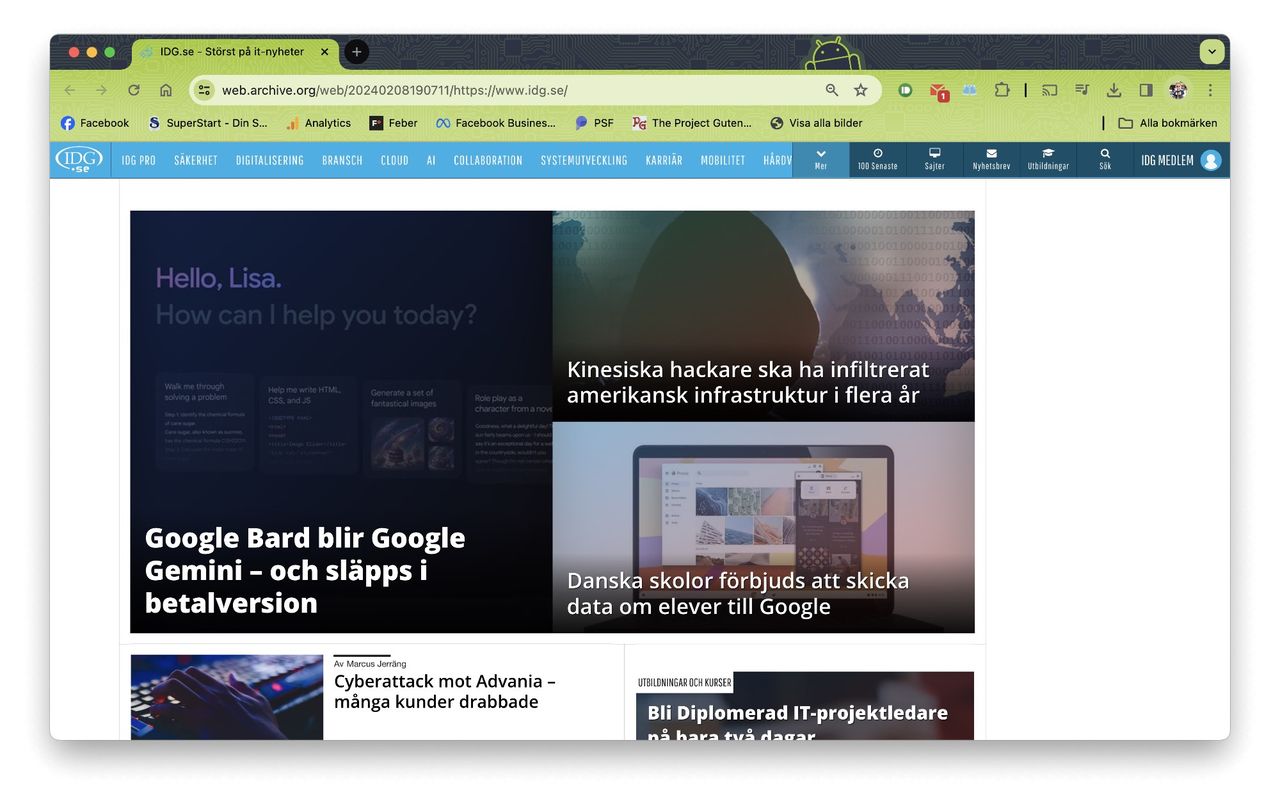Screen dimensions: 1280x806
Task: Open the Cast icon in browser toolbar
Action: (x=1049, y=89)
